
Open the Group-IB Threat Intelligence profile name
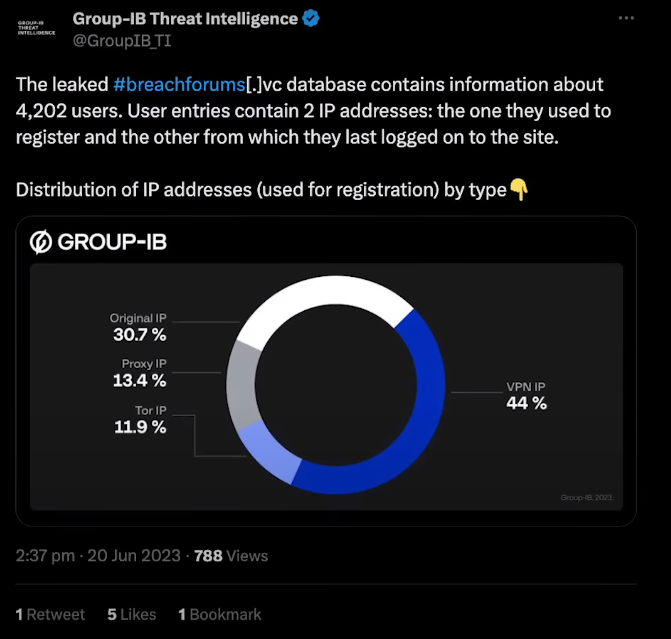(x=185, y=19)
